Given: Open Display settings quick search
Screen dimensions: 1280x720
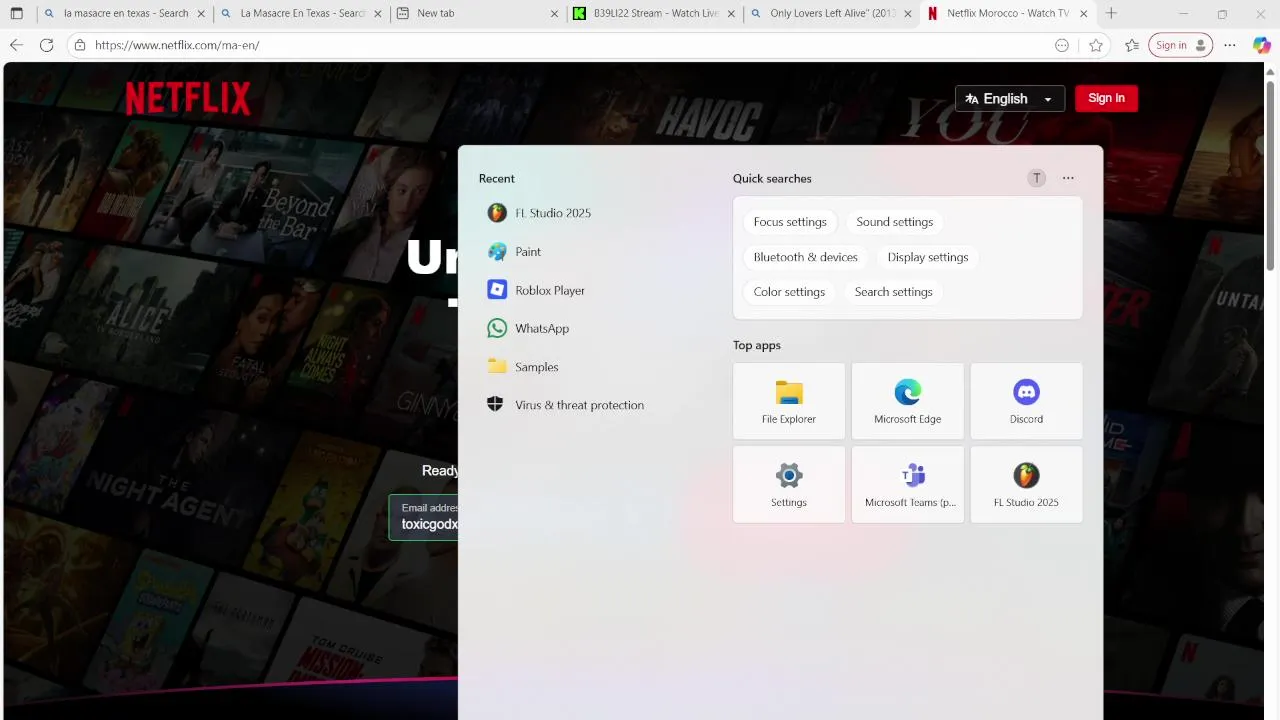Looking at the screenshot, I should 928,257.
